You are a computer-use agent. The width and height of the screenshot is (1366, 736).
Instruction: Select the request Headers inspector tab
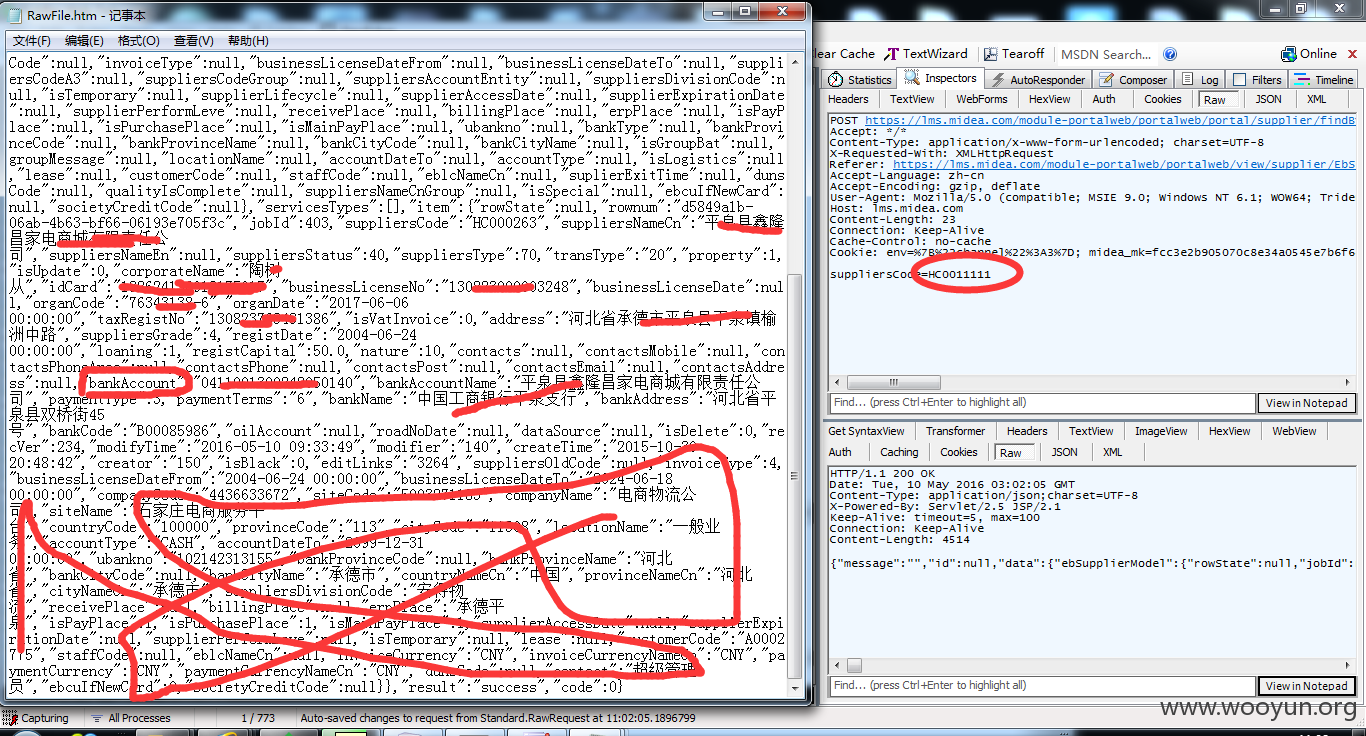click(848, 99)
